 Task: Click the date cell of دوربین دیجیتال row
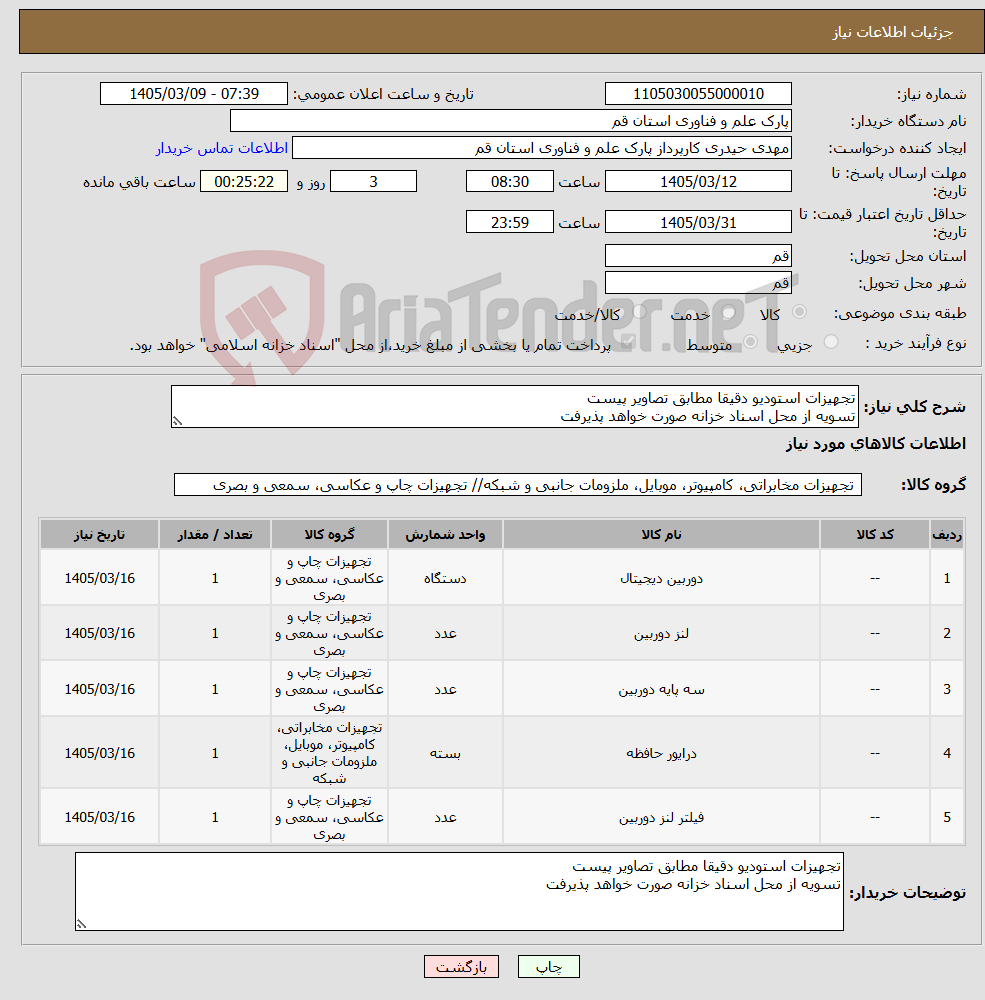pyautogui.click(x=100, y=578)
